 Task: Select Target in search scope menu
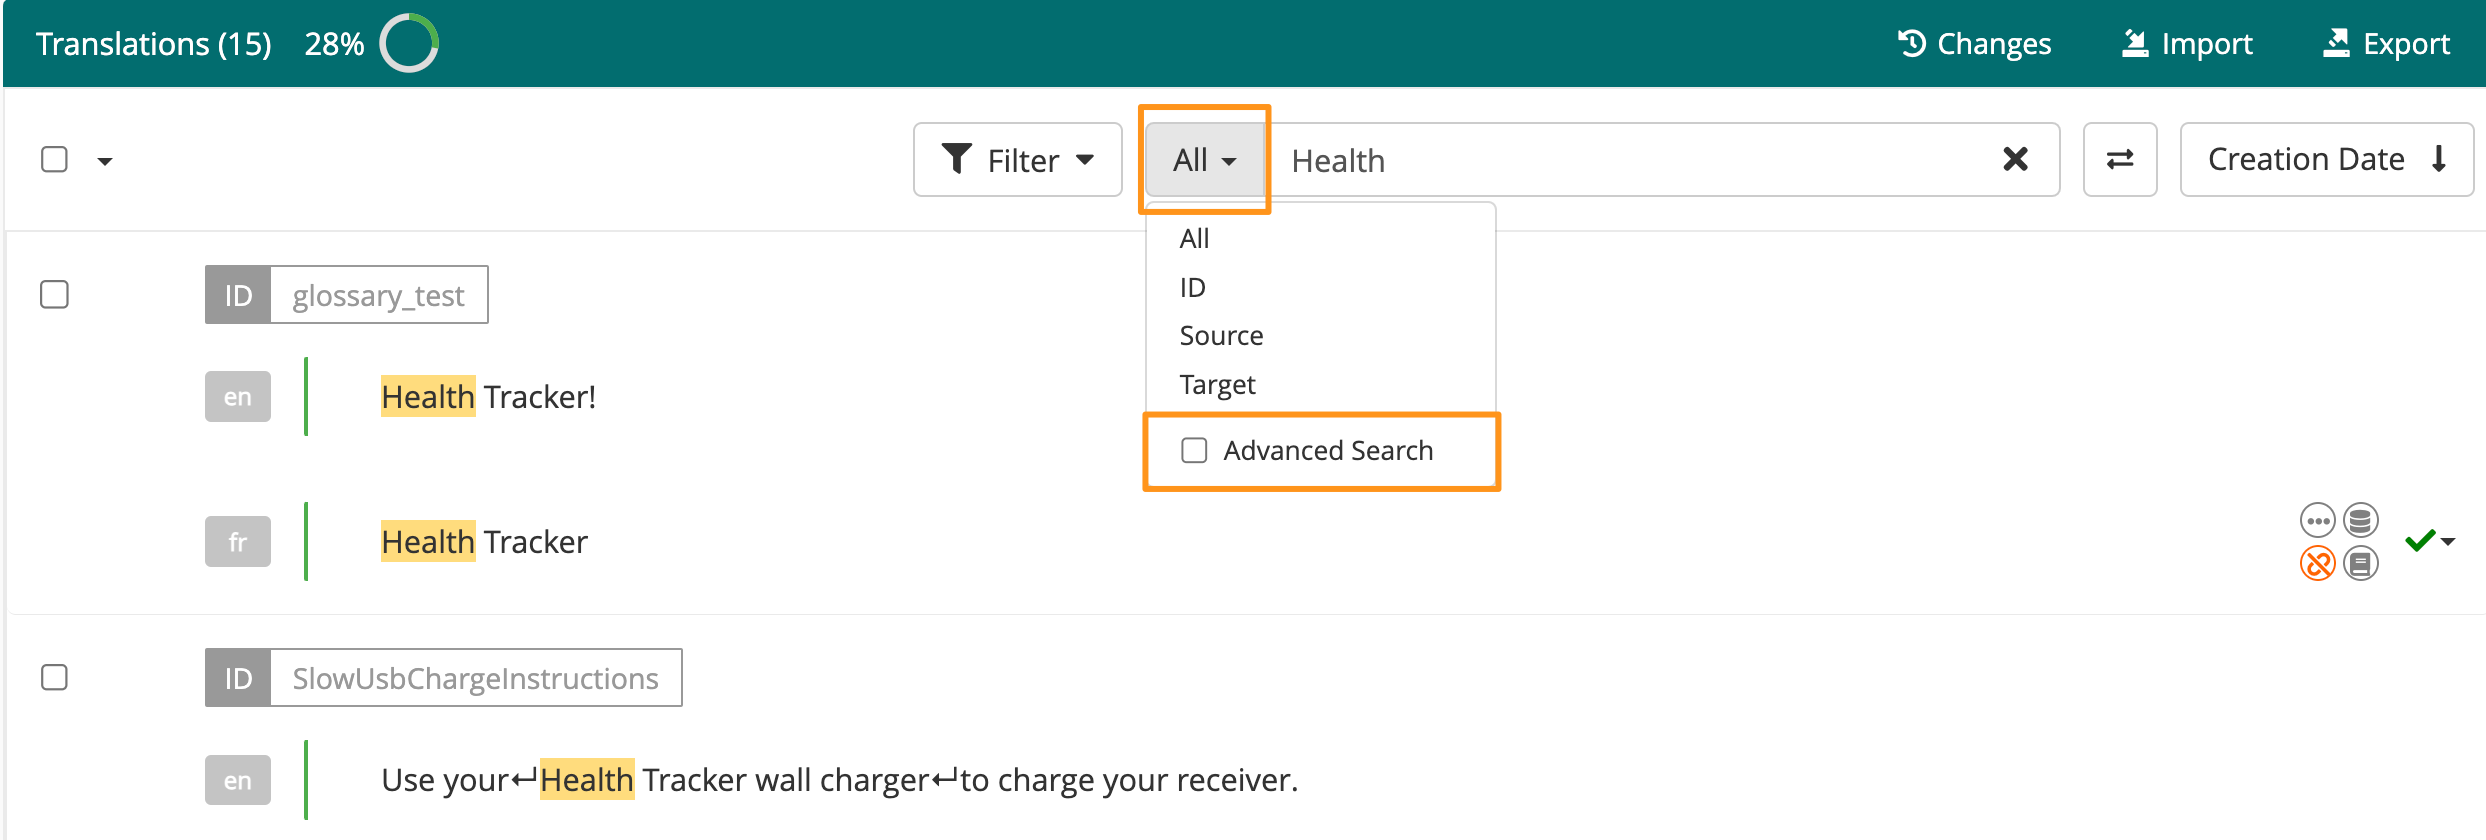pos(1217,384)
